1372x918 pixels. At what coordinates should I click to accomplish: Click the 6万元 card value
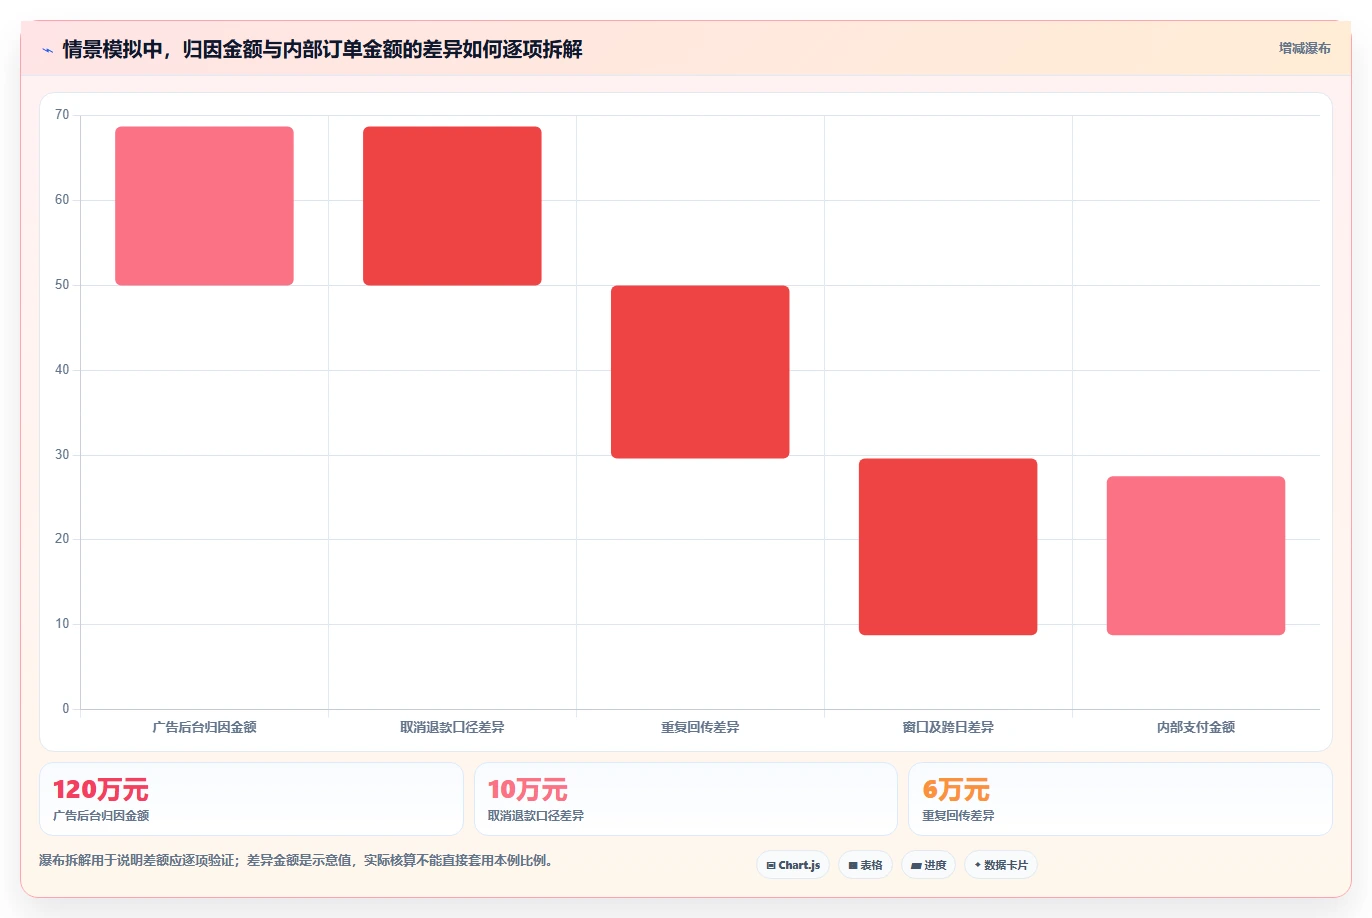point(956,790)
